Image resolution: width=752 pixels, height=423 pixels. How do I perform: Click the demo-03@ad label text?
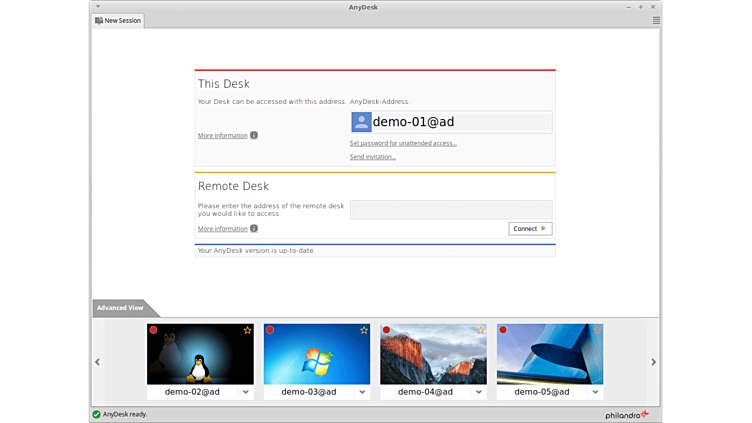(x=308, y=392)
